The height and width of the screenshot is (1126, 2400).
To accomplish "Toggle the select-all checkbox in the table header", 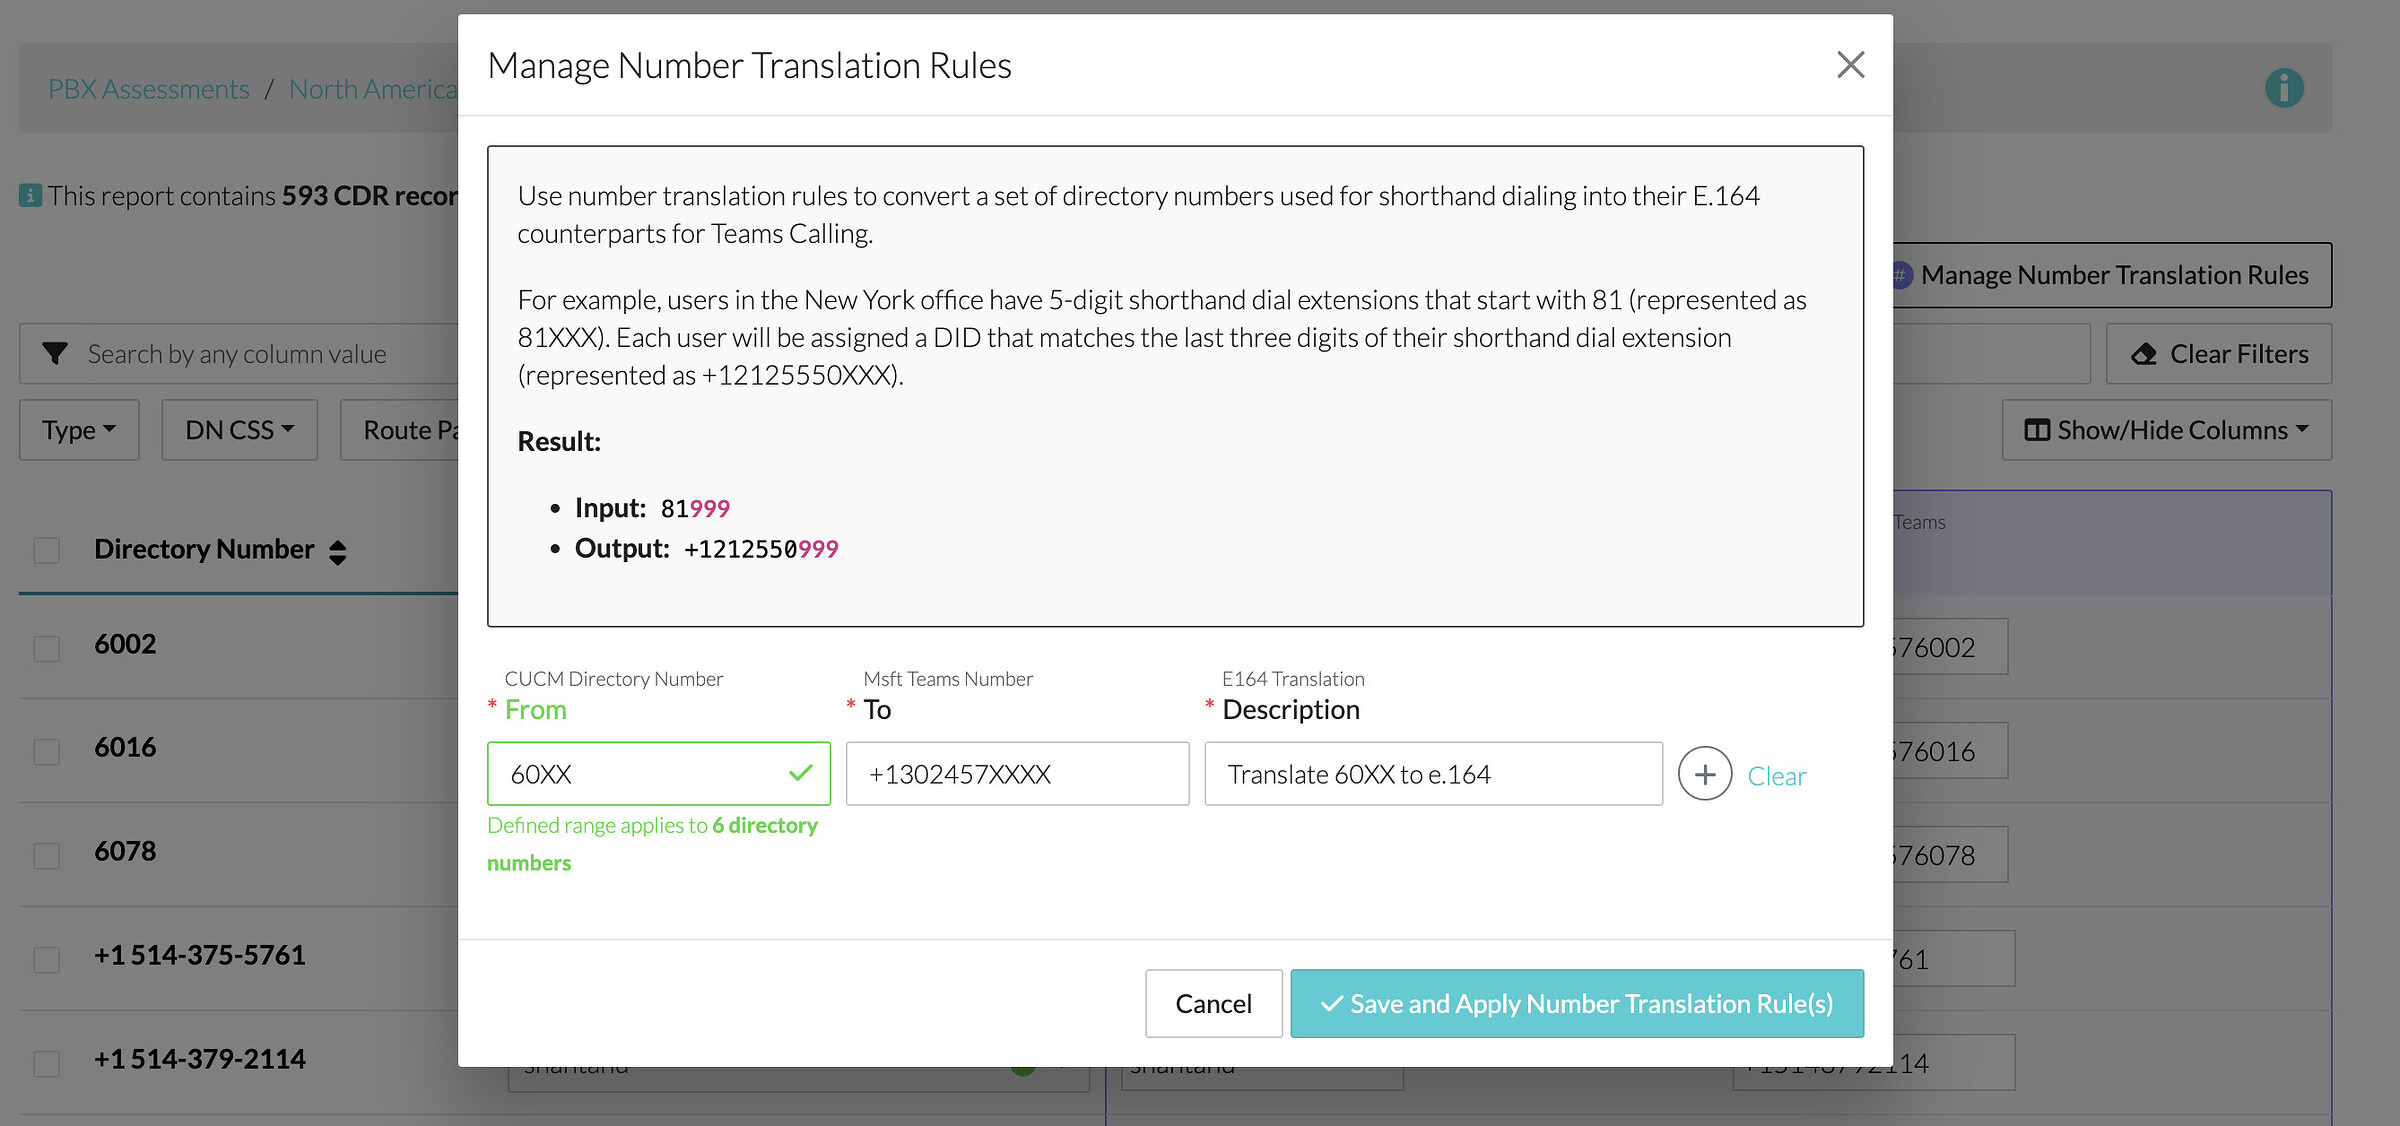I will pyautogui.click(x=46, y=549).
